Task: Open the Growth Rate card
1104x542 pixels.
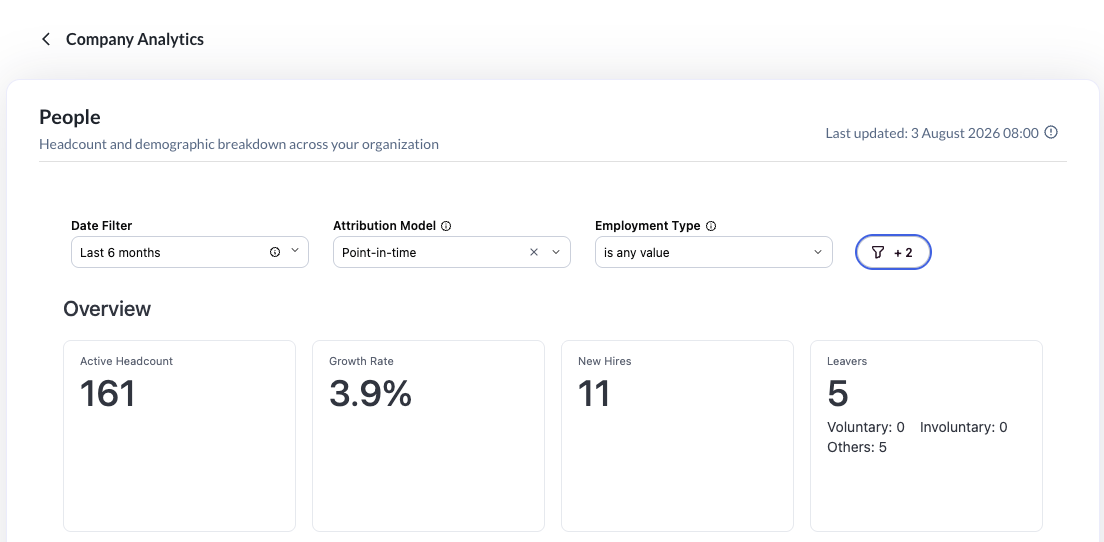Action: click(x=428, y=436)
